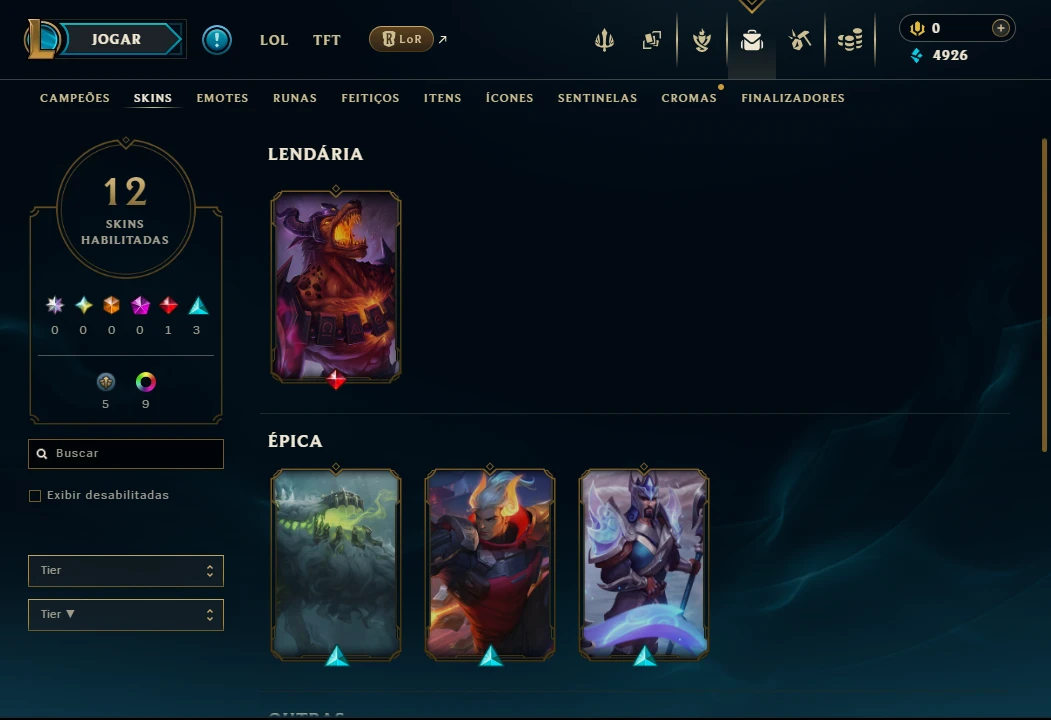The image size is (1051, 720).
Task: Switch to the Campeões tab
Action: click(74, 98)
